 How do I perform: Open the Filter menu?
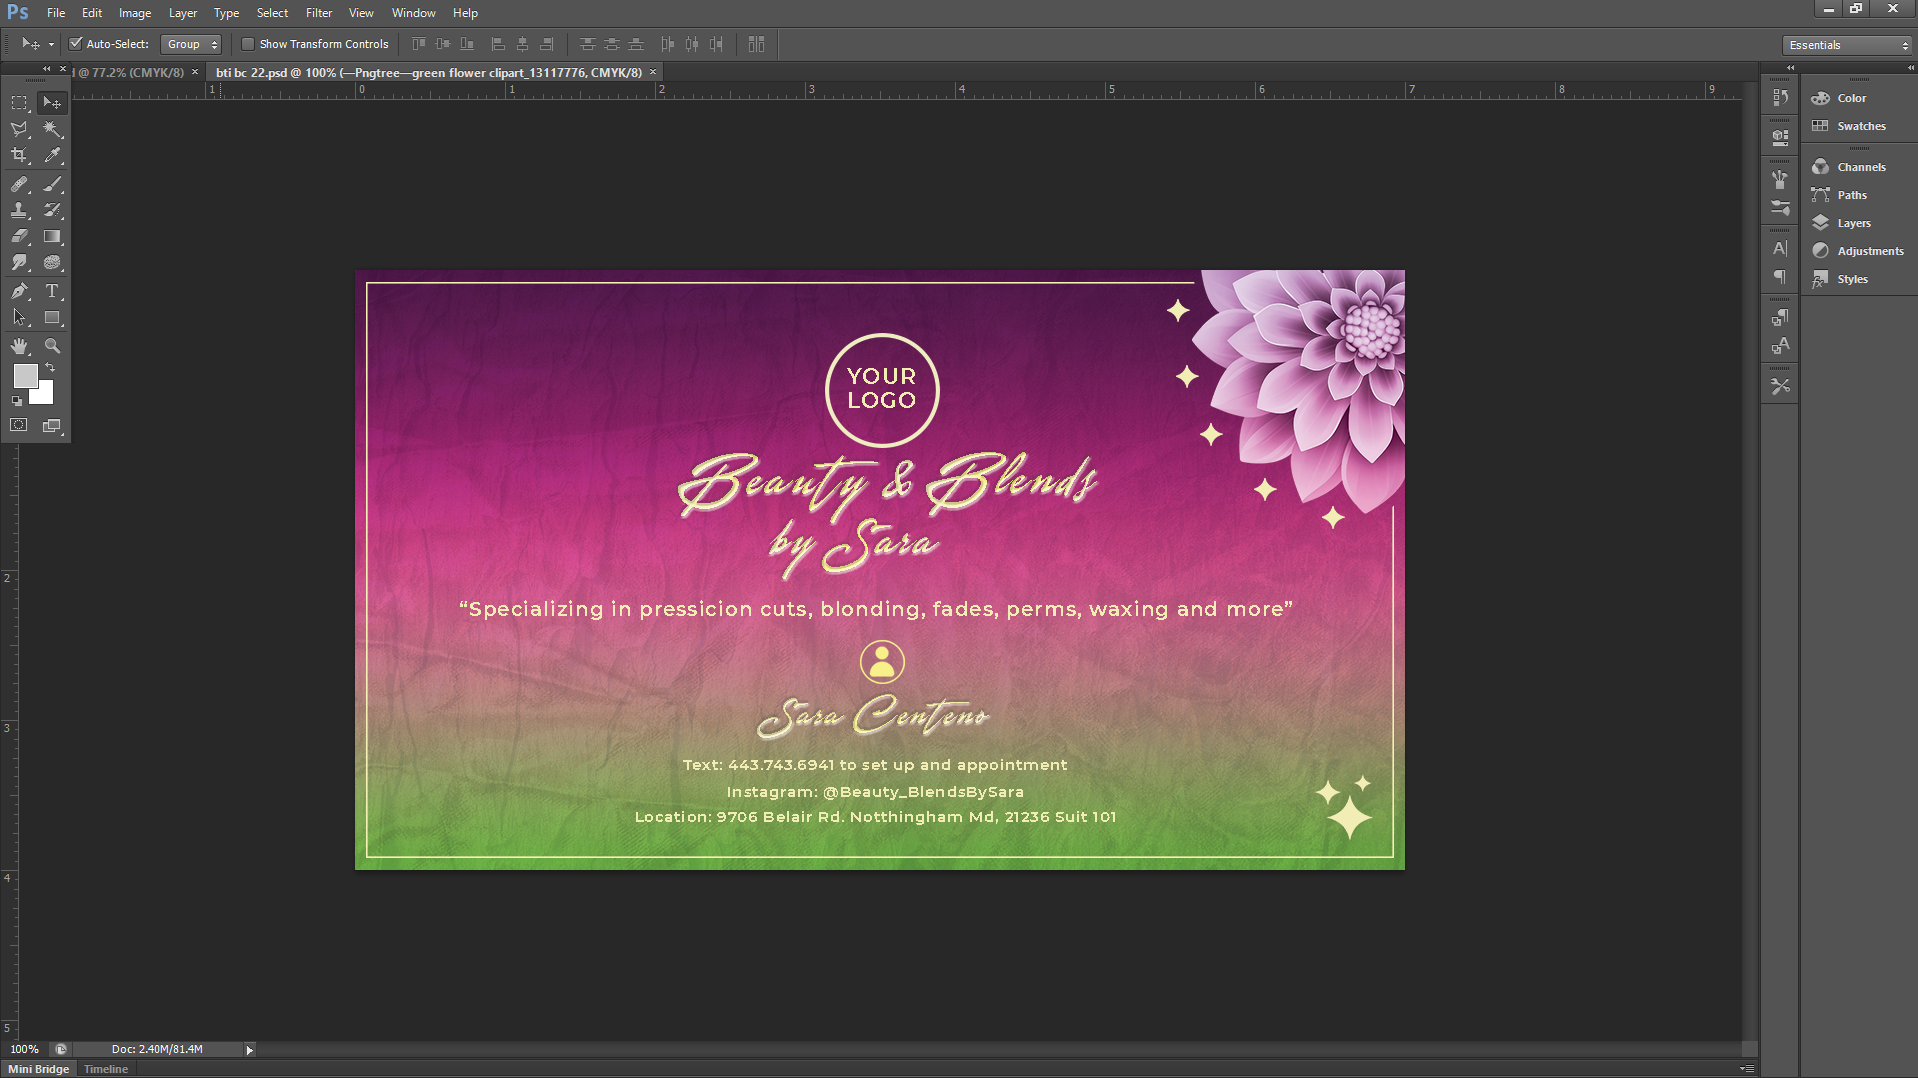(x=318, y=13)
